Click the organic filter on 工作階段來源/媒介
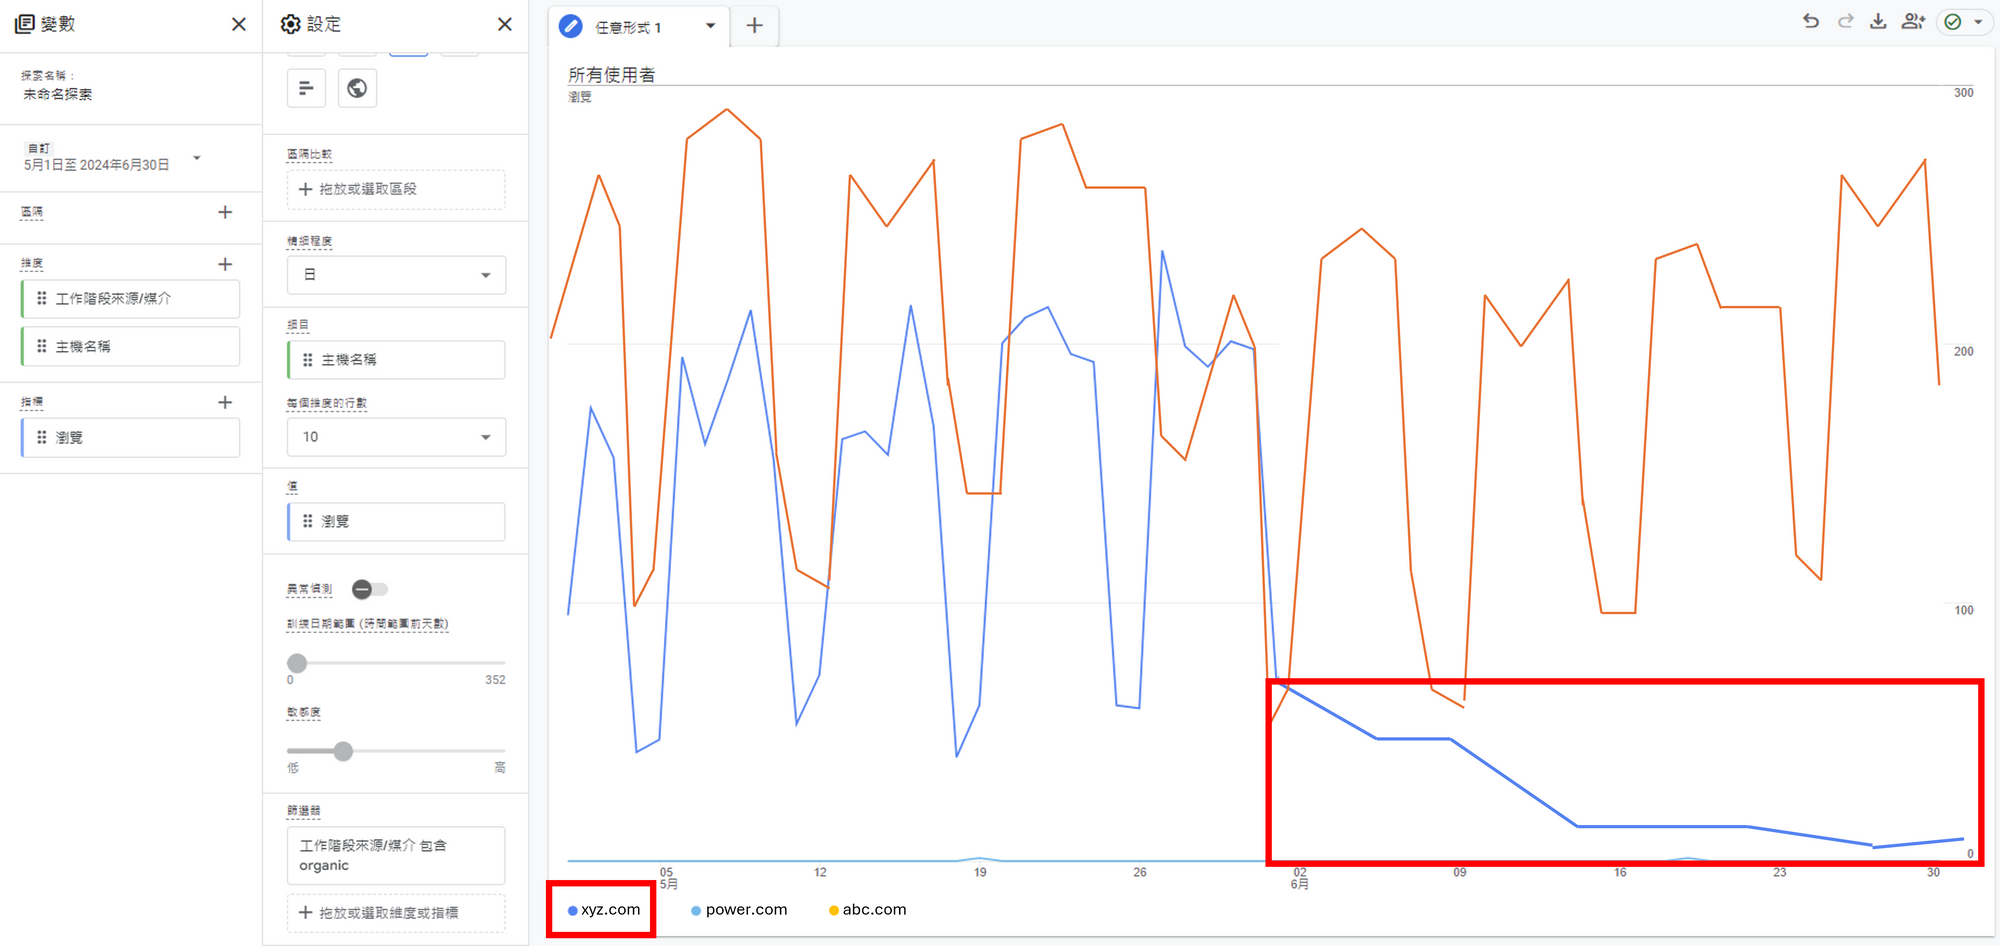Viewport: 2000px width, 946px height. coord(396,855)
